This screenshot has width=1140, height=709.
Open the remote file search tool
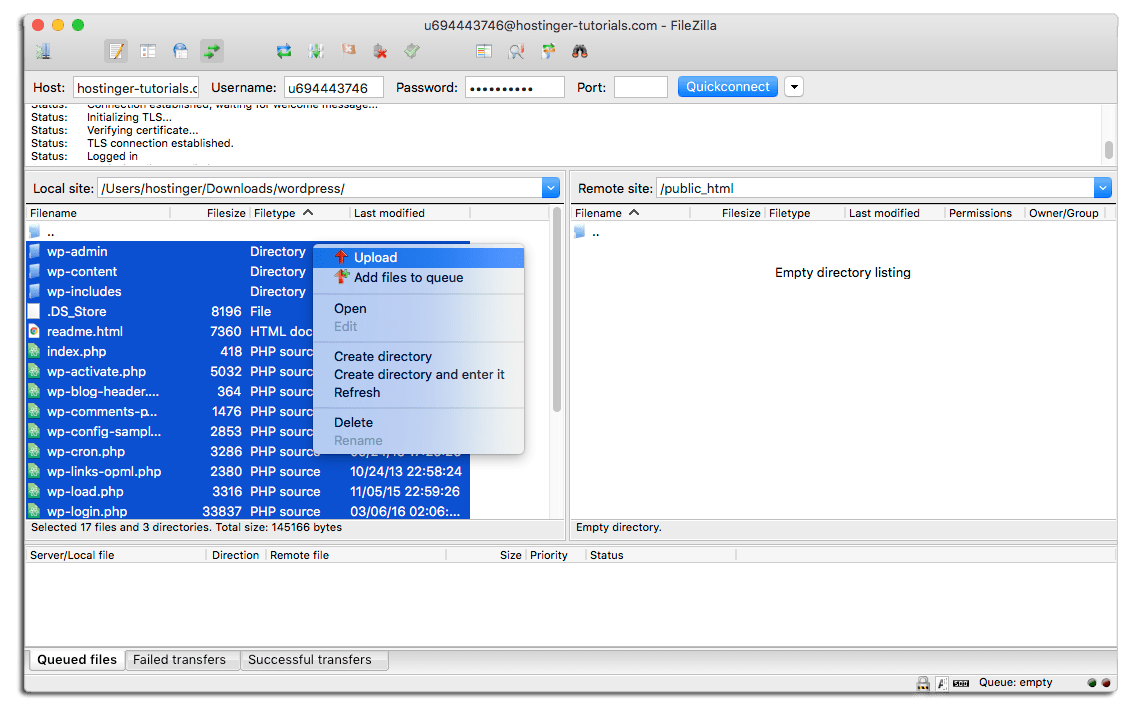point(579,50)
